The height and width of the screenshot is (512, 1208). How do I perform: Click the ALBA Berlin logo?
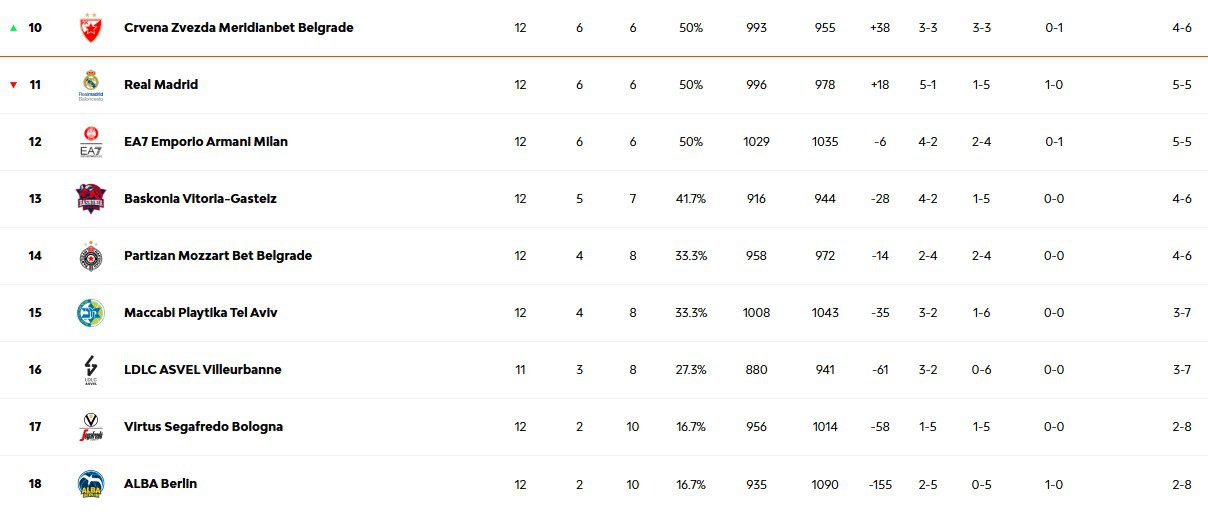click(90, 484)
